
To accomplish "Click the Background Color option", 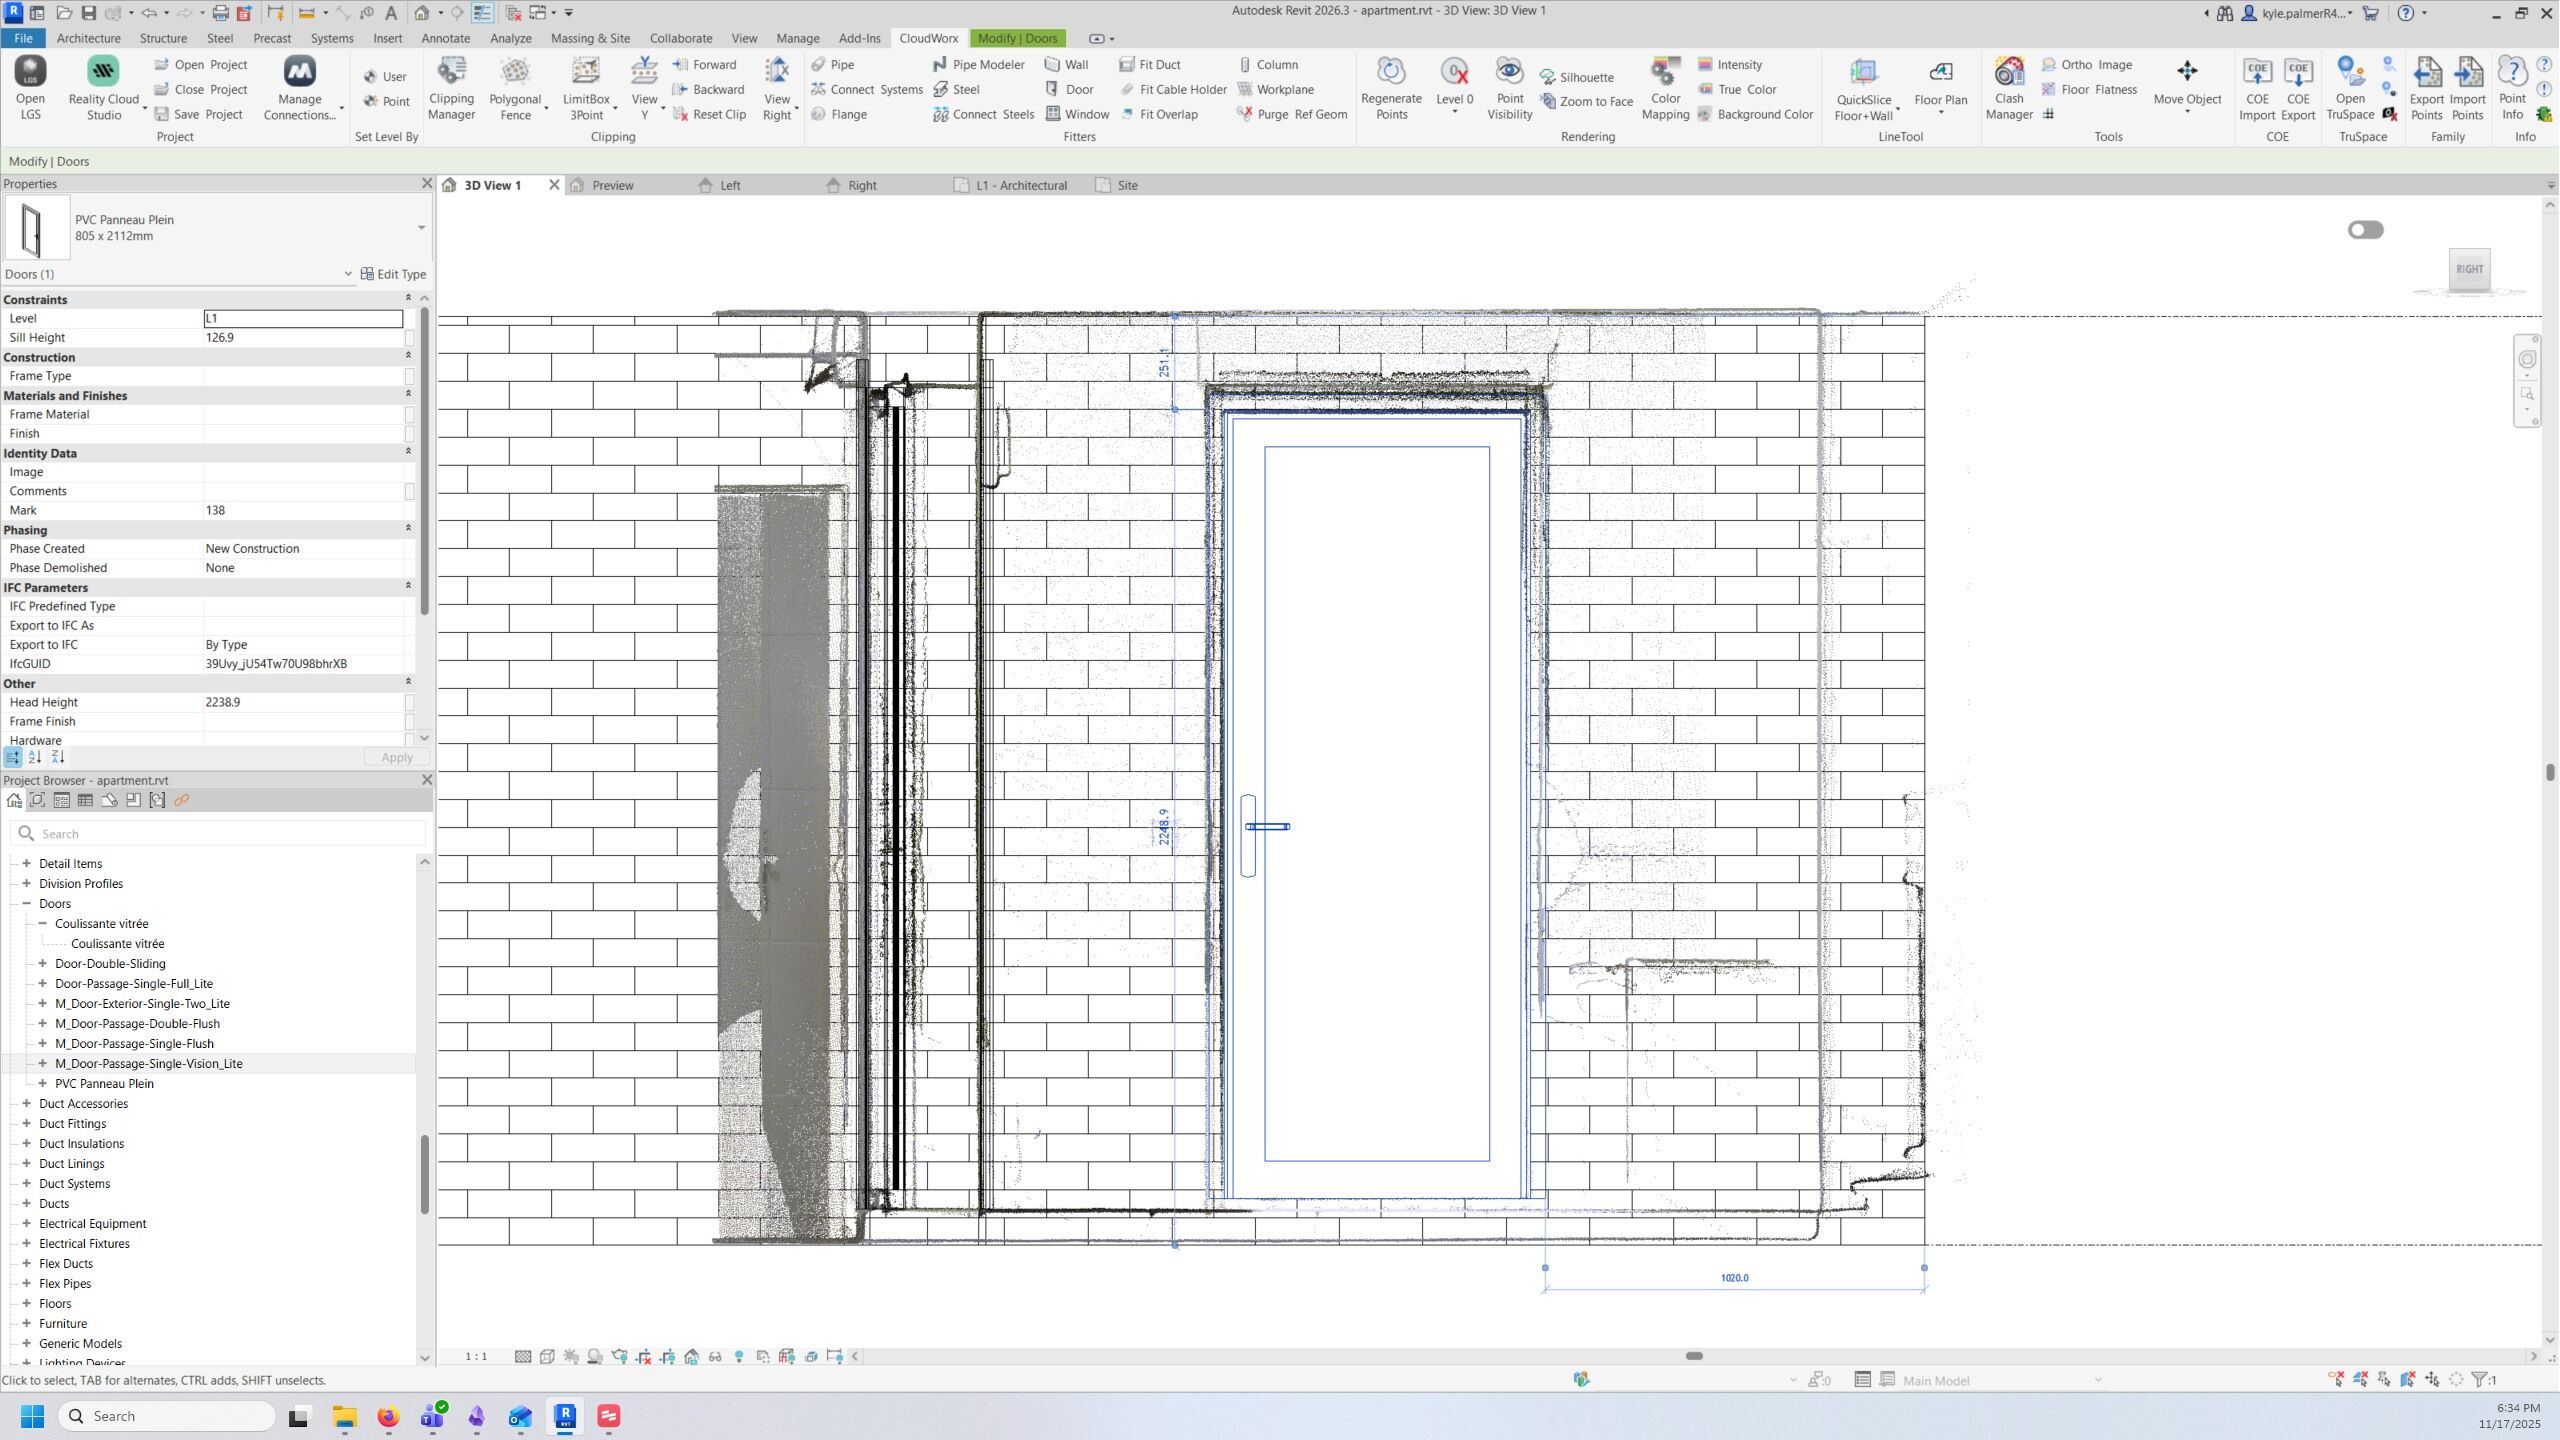I will [x=1764, y=114].
